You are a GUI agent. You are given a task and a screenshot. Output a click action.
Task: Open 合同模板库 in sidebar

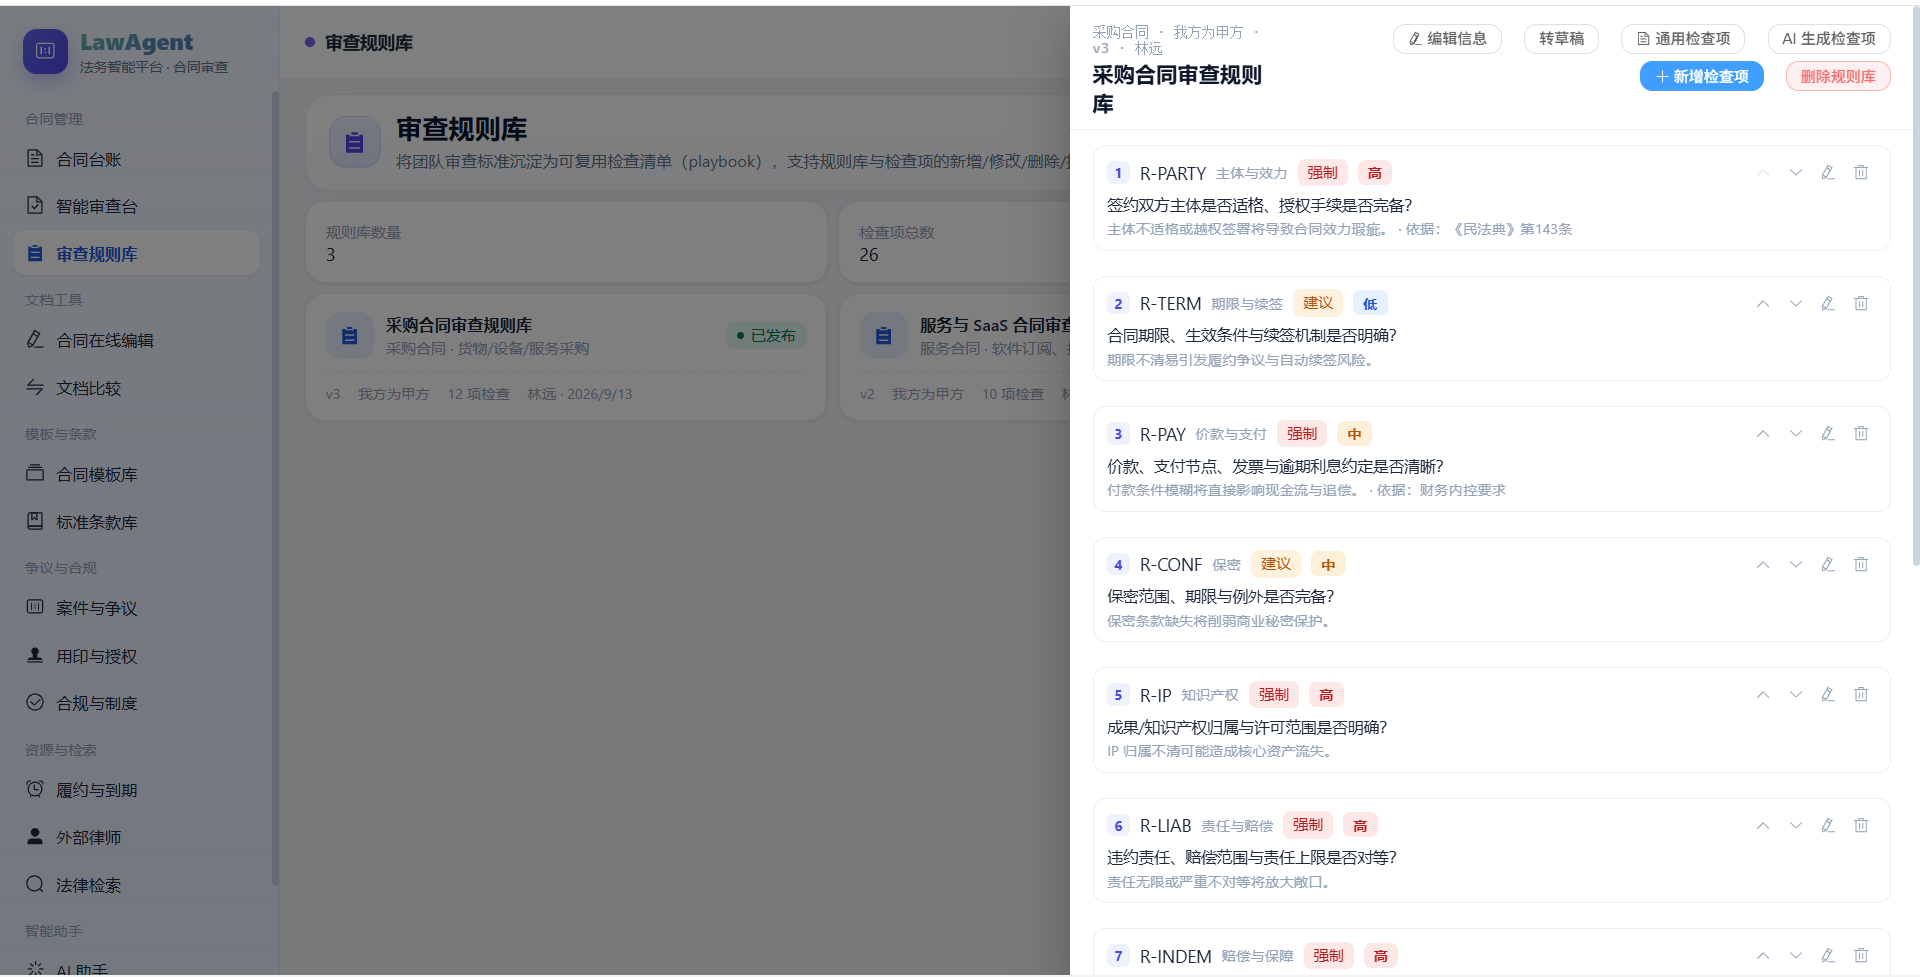[x=137, y=474]
